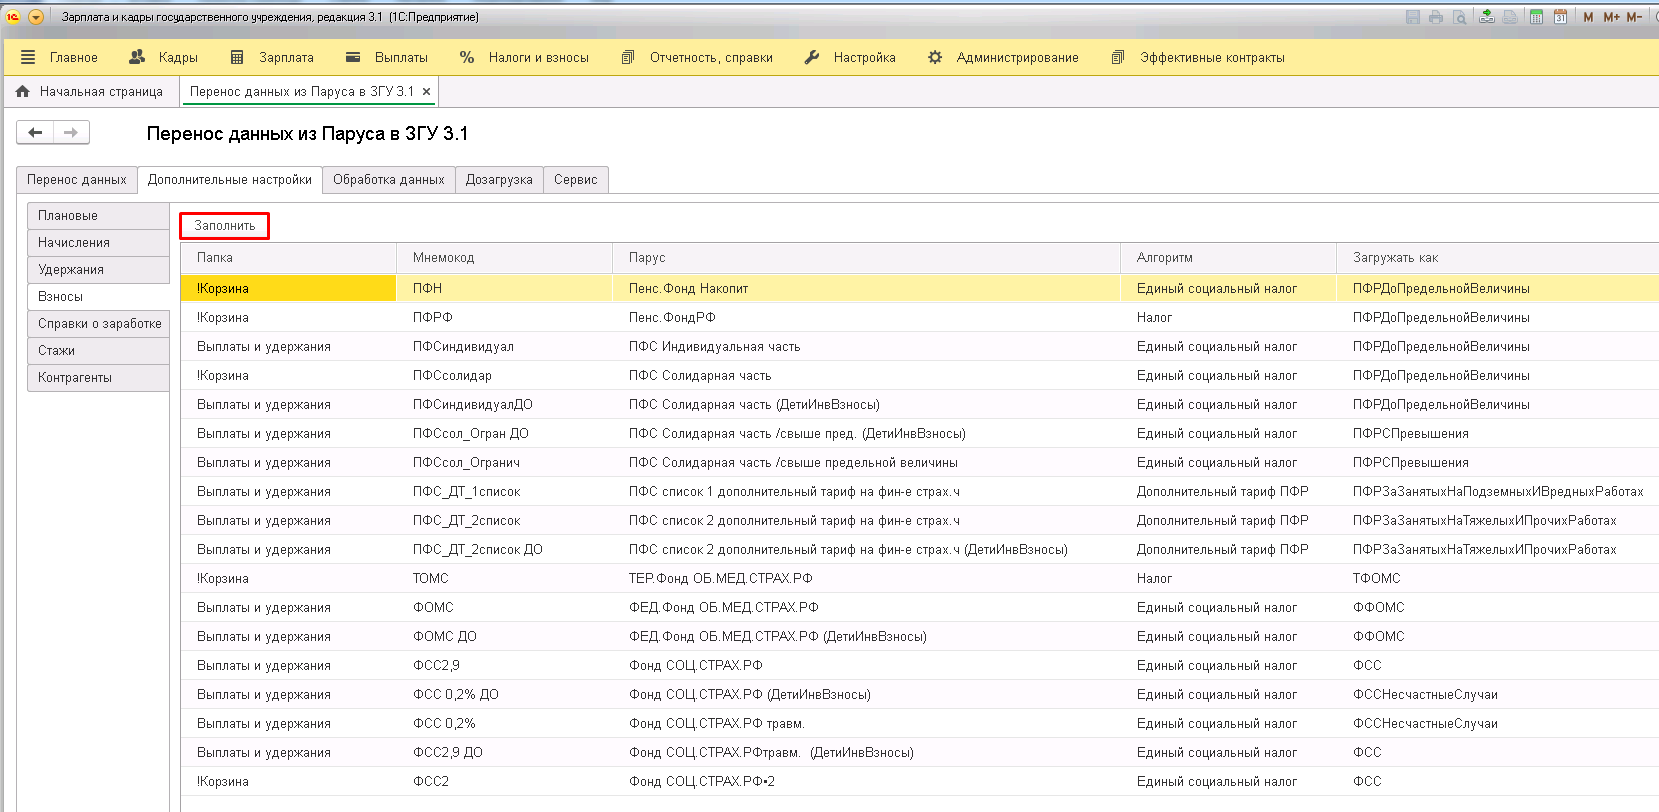Sort by the Мнемокод column header

click(x=443, y=258)
